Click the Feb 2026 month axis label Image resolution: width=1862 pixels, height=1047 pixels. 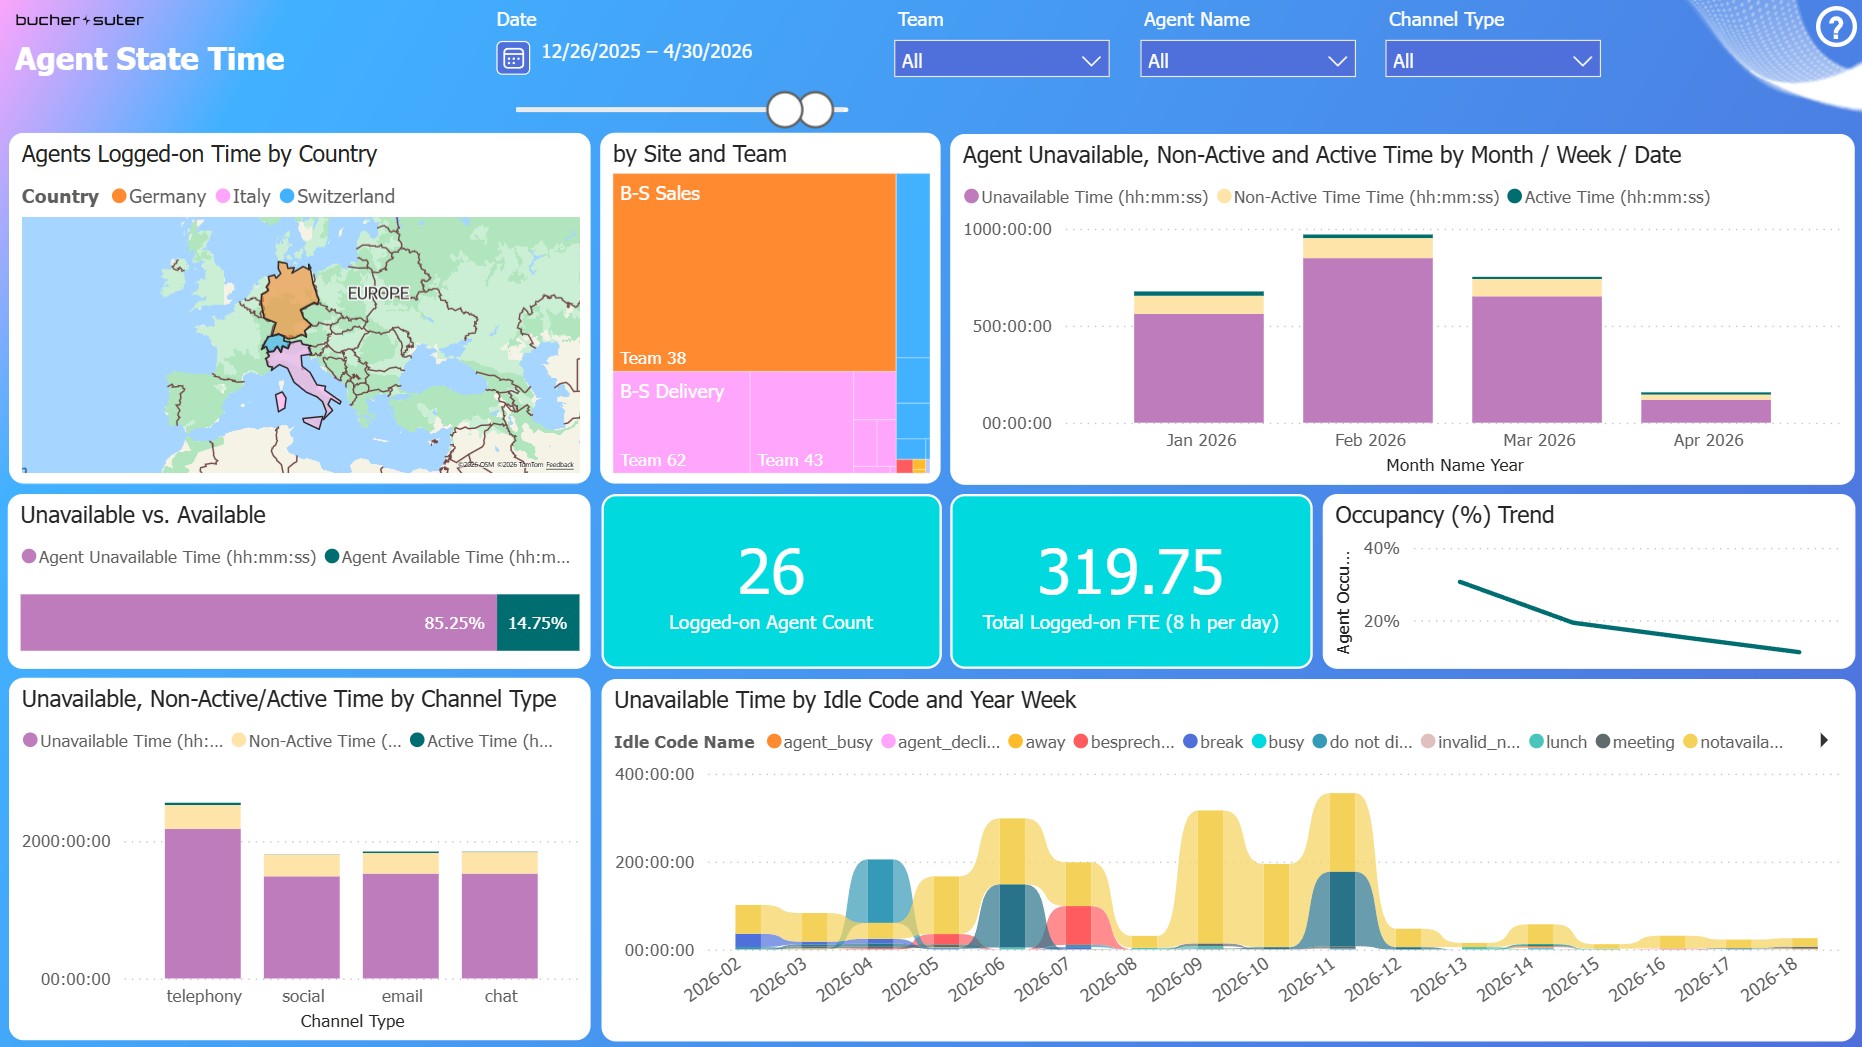point(1370,440)
